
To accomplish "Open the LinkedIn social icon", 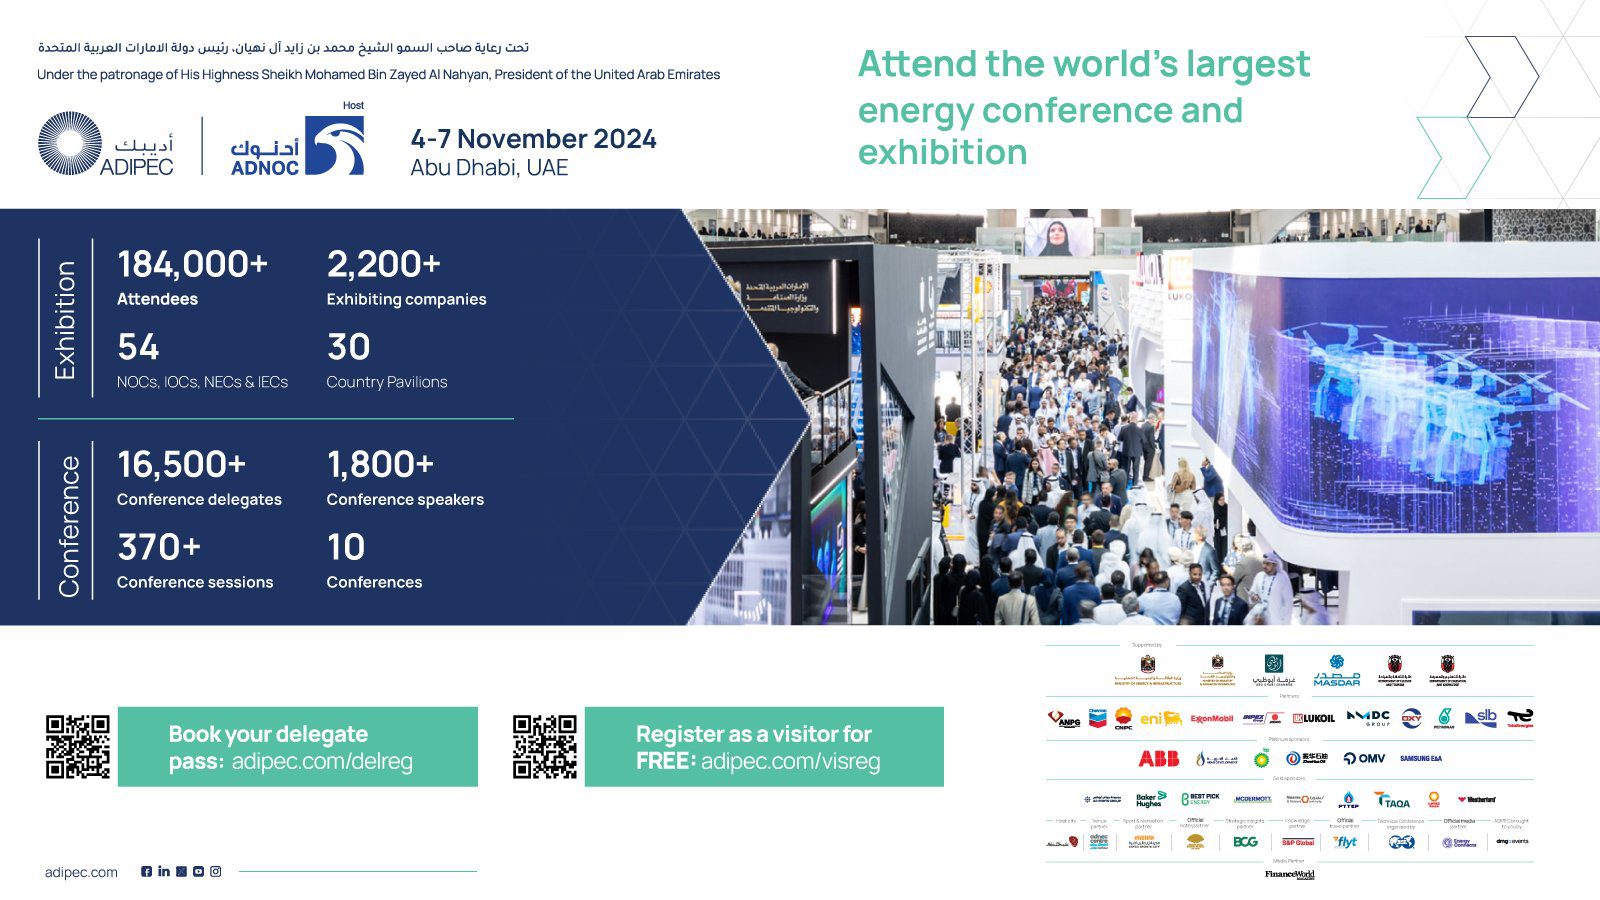I will coord(164,871).
